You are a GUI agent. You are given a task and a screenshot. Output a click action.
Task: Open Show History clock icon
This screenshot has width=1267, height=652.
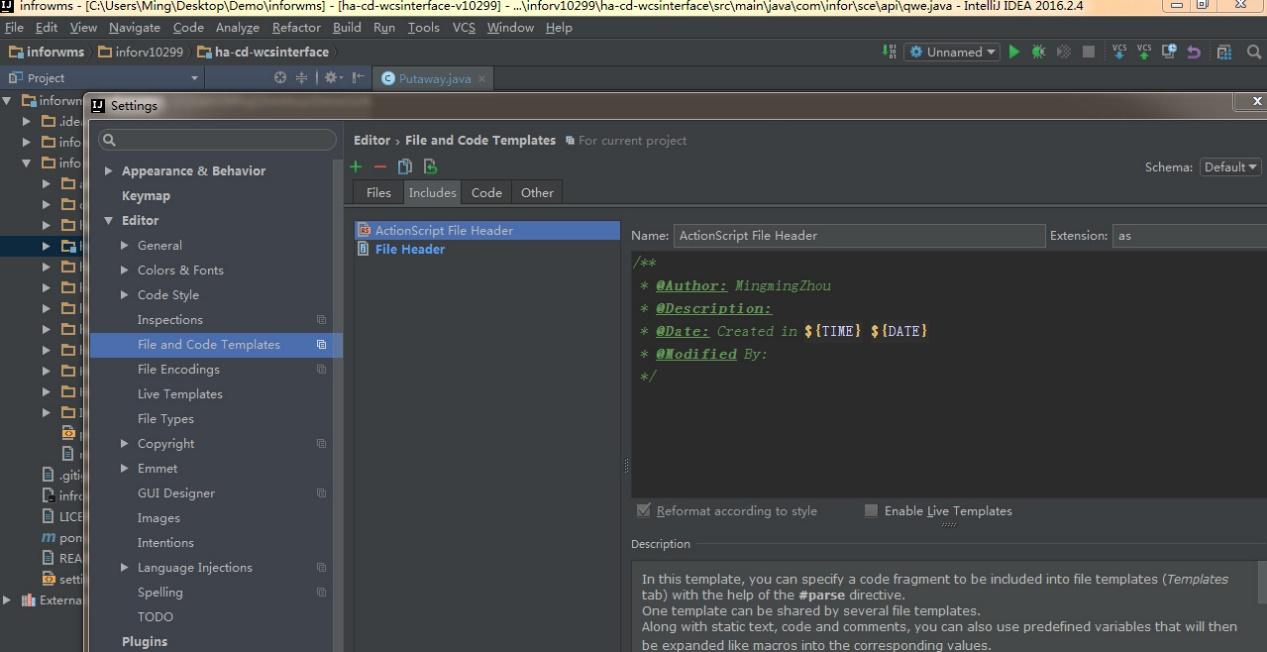pyautogui.click(x=1169, y=52)
